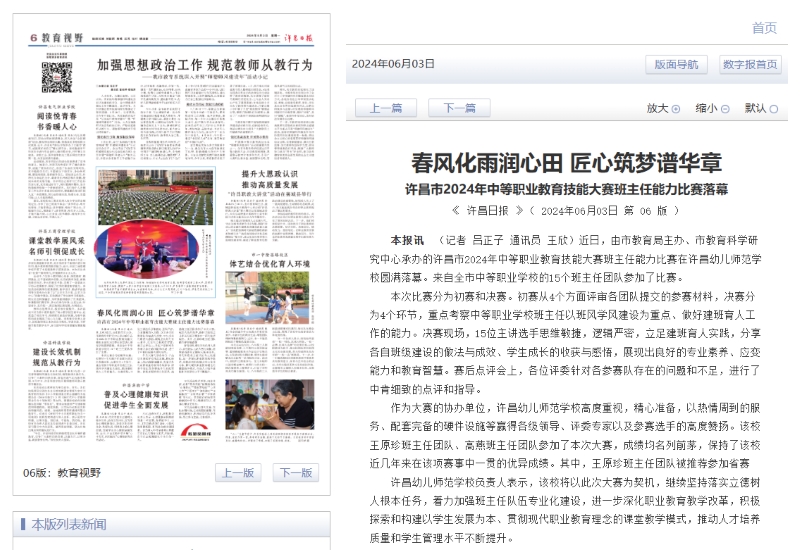This screenshot has height=550, width=800.
Task: Click the 本版列表新闻 section header
Action: [x=68, y=524]
